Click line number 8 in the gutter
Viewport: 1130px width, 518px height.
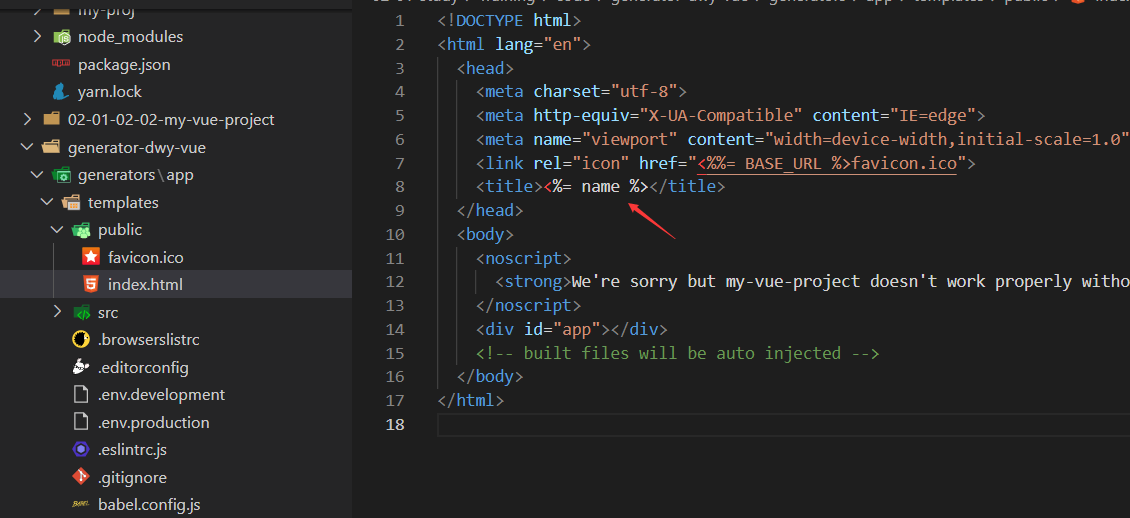pos(400,186)
